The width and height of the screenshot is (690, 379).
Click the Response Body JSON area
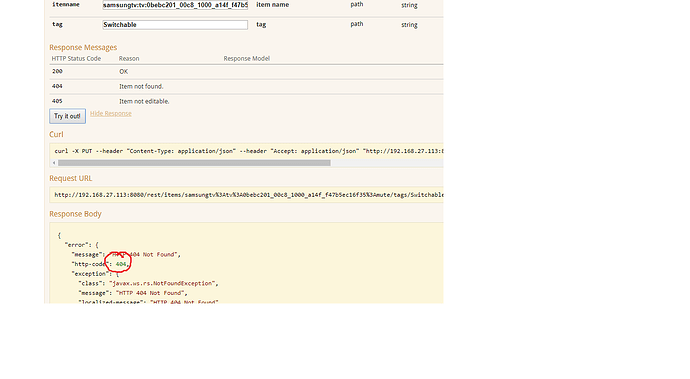(x=246, y=263)
